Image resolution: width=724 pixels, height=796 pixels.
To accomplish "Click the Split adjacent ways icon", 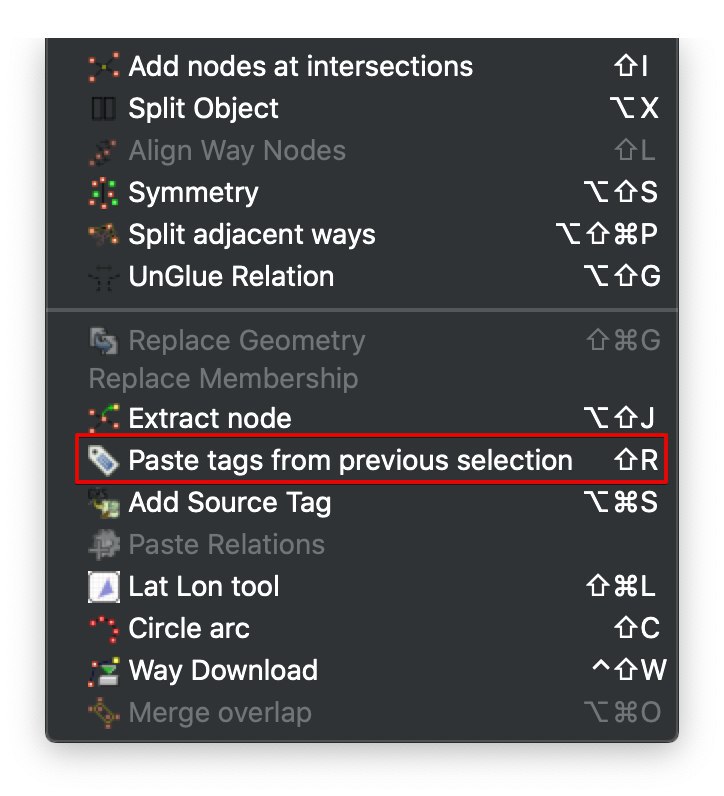I will coord(104,235).
